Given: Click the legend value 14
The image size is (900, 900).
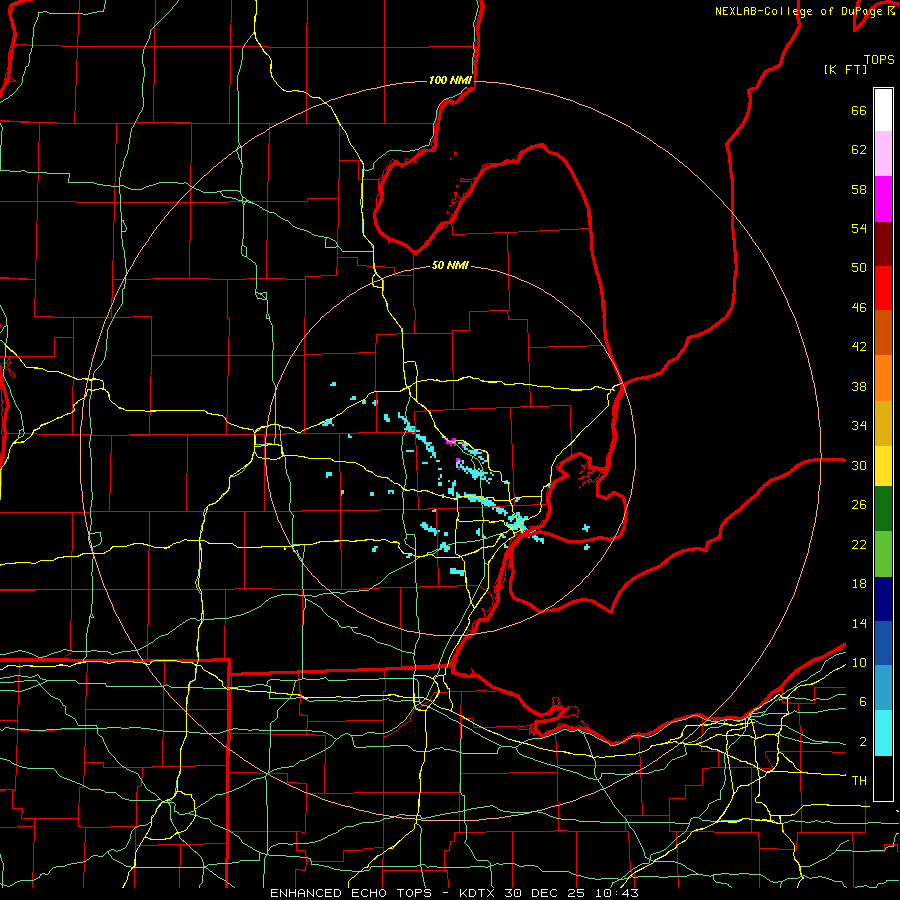Looking at the screenshot, I should click(859, 623).
